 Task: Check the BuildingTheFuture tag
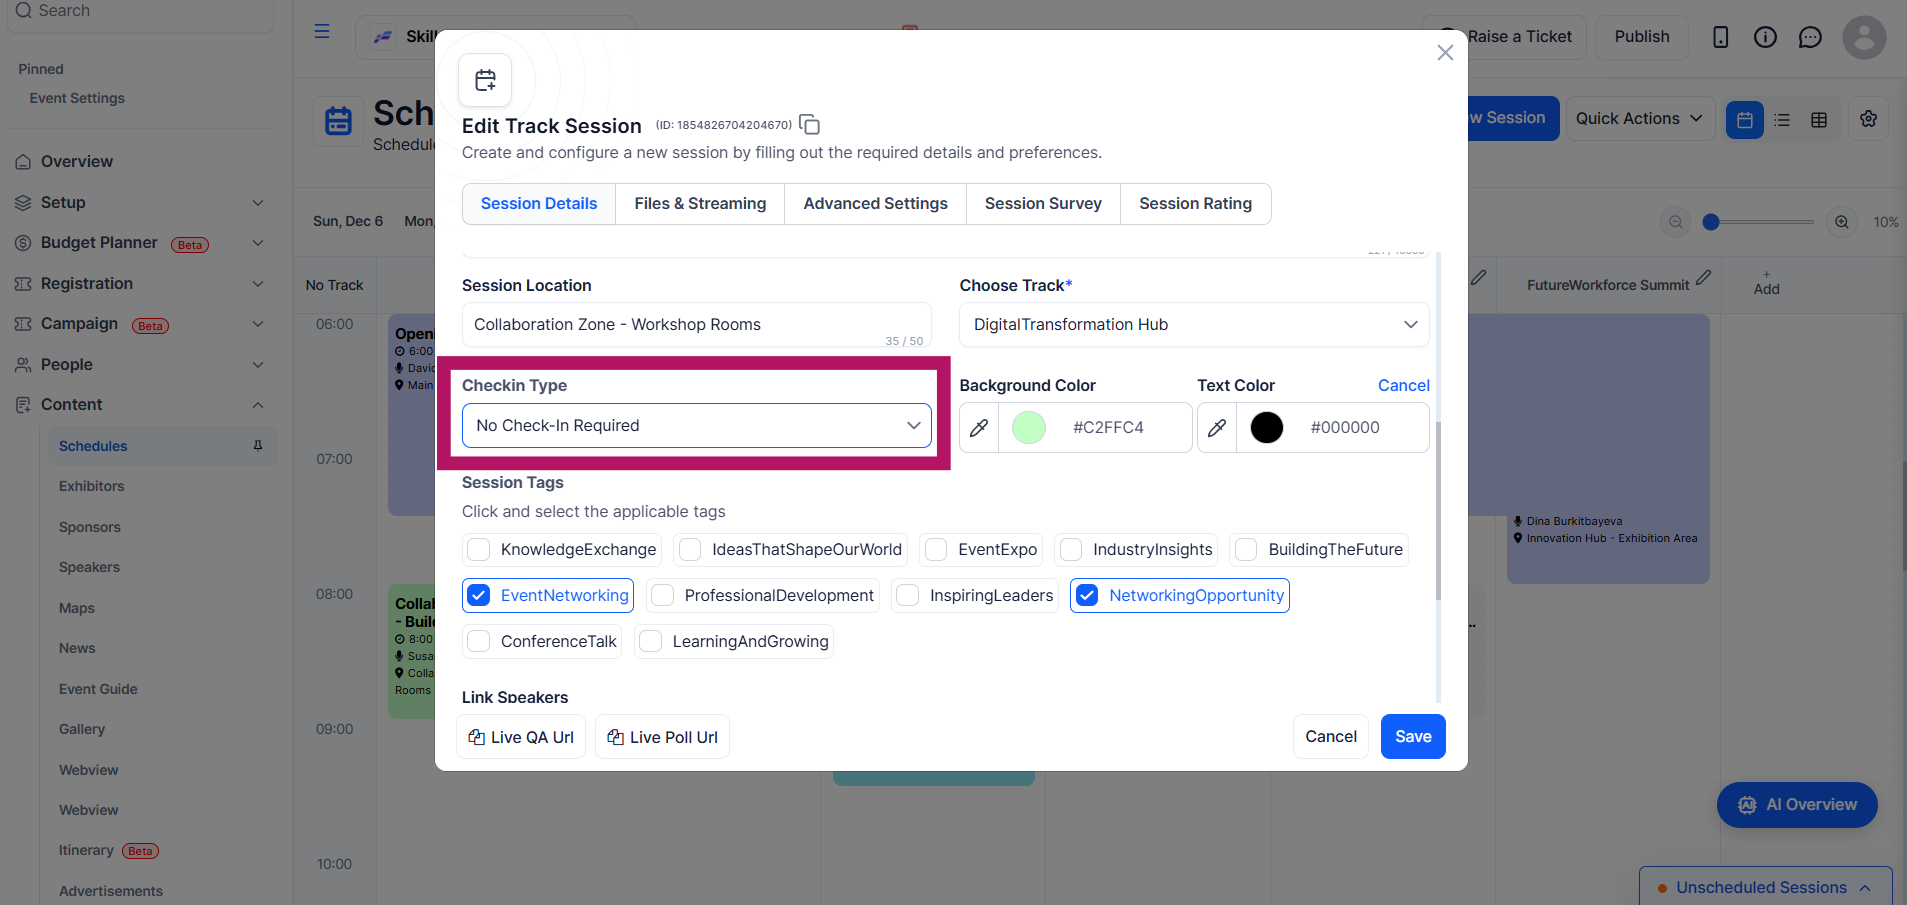[1246, 550]
